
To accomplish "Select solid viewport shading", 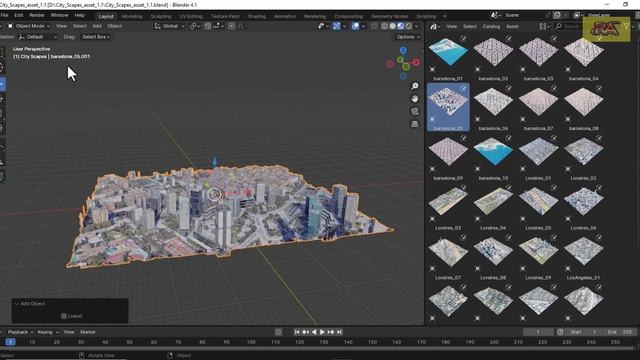I will (392, 26).
